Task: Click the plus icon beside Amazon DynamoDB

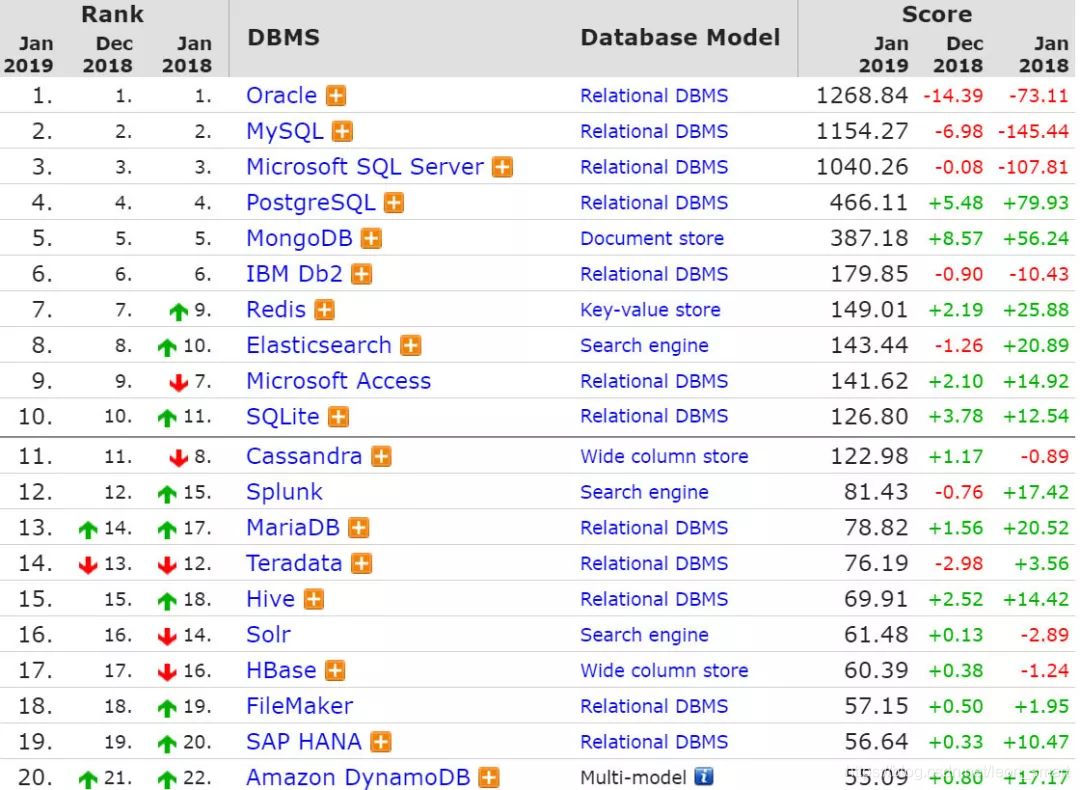Action: tap(489, 778)
